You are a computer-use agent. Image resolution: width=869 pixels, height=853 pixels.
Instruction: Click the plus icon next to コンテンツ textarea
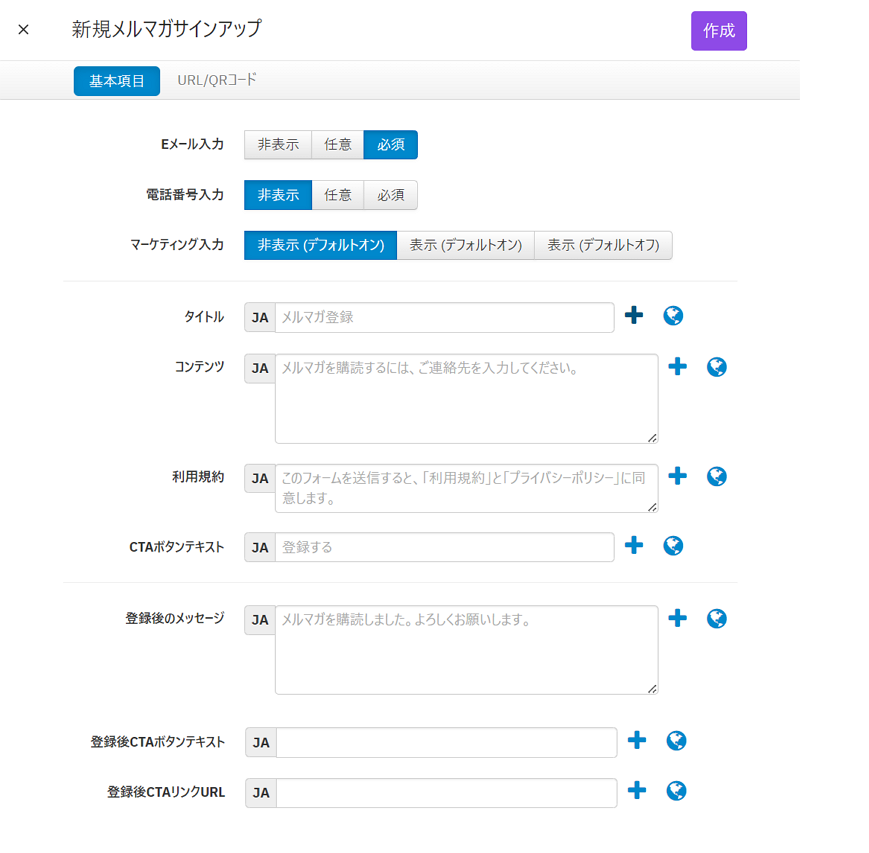(677, 367)
